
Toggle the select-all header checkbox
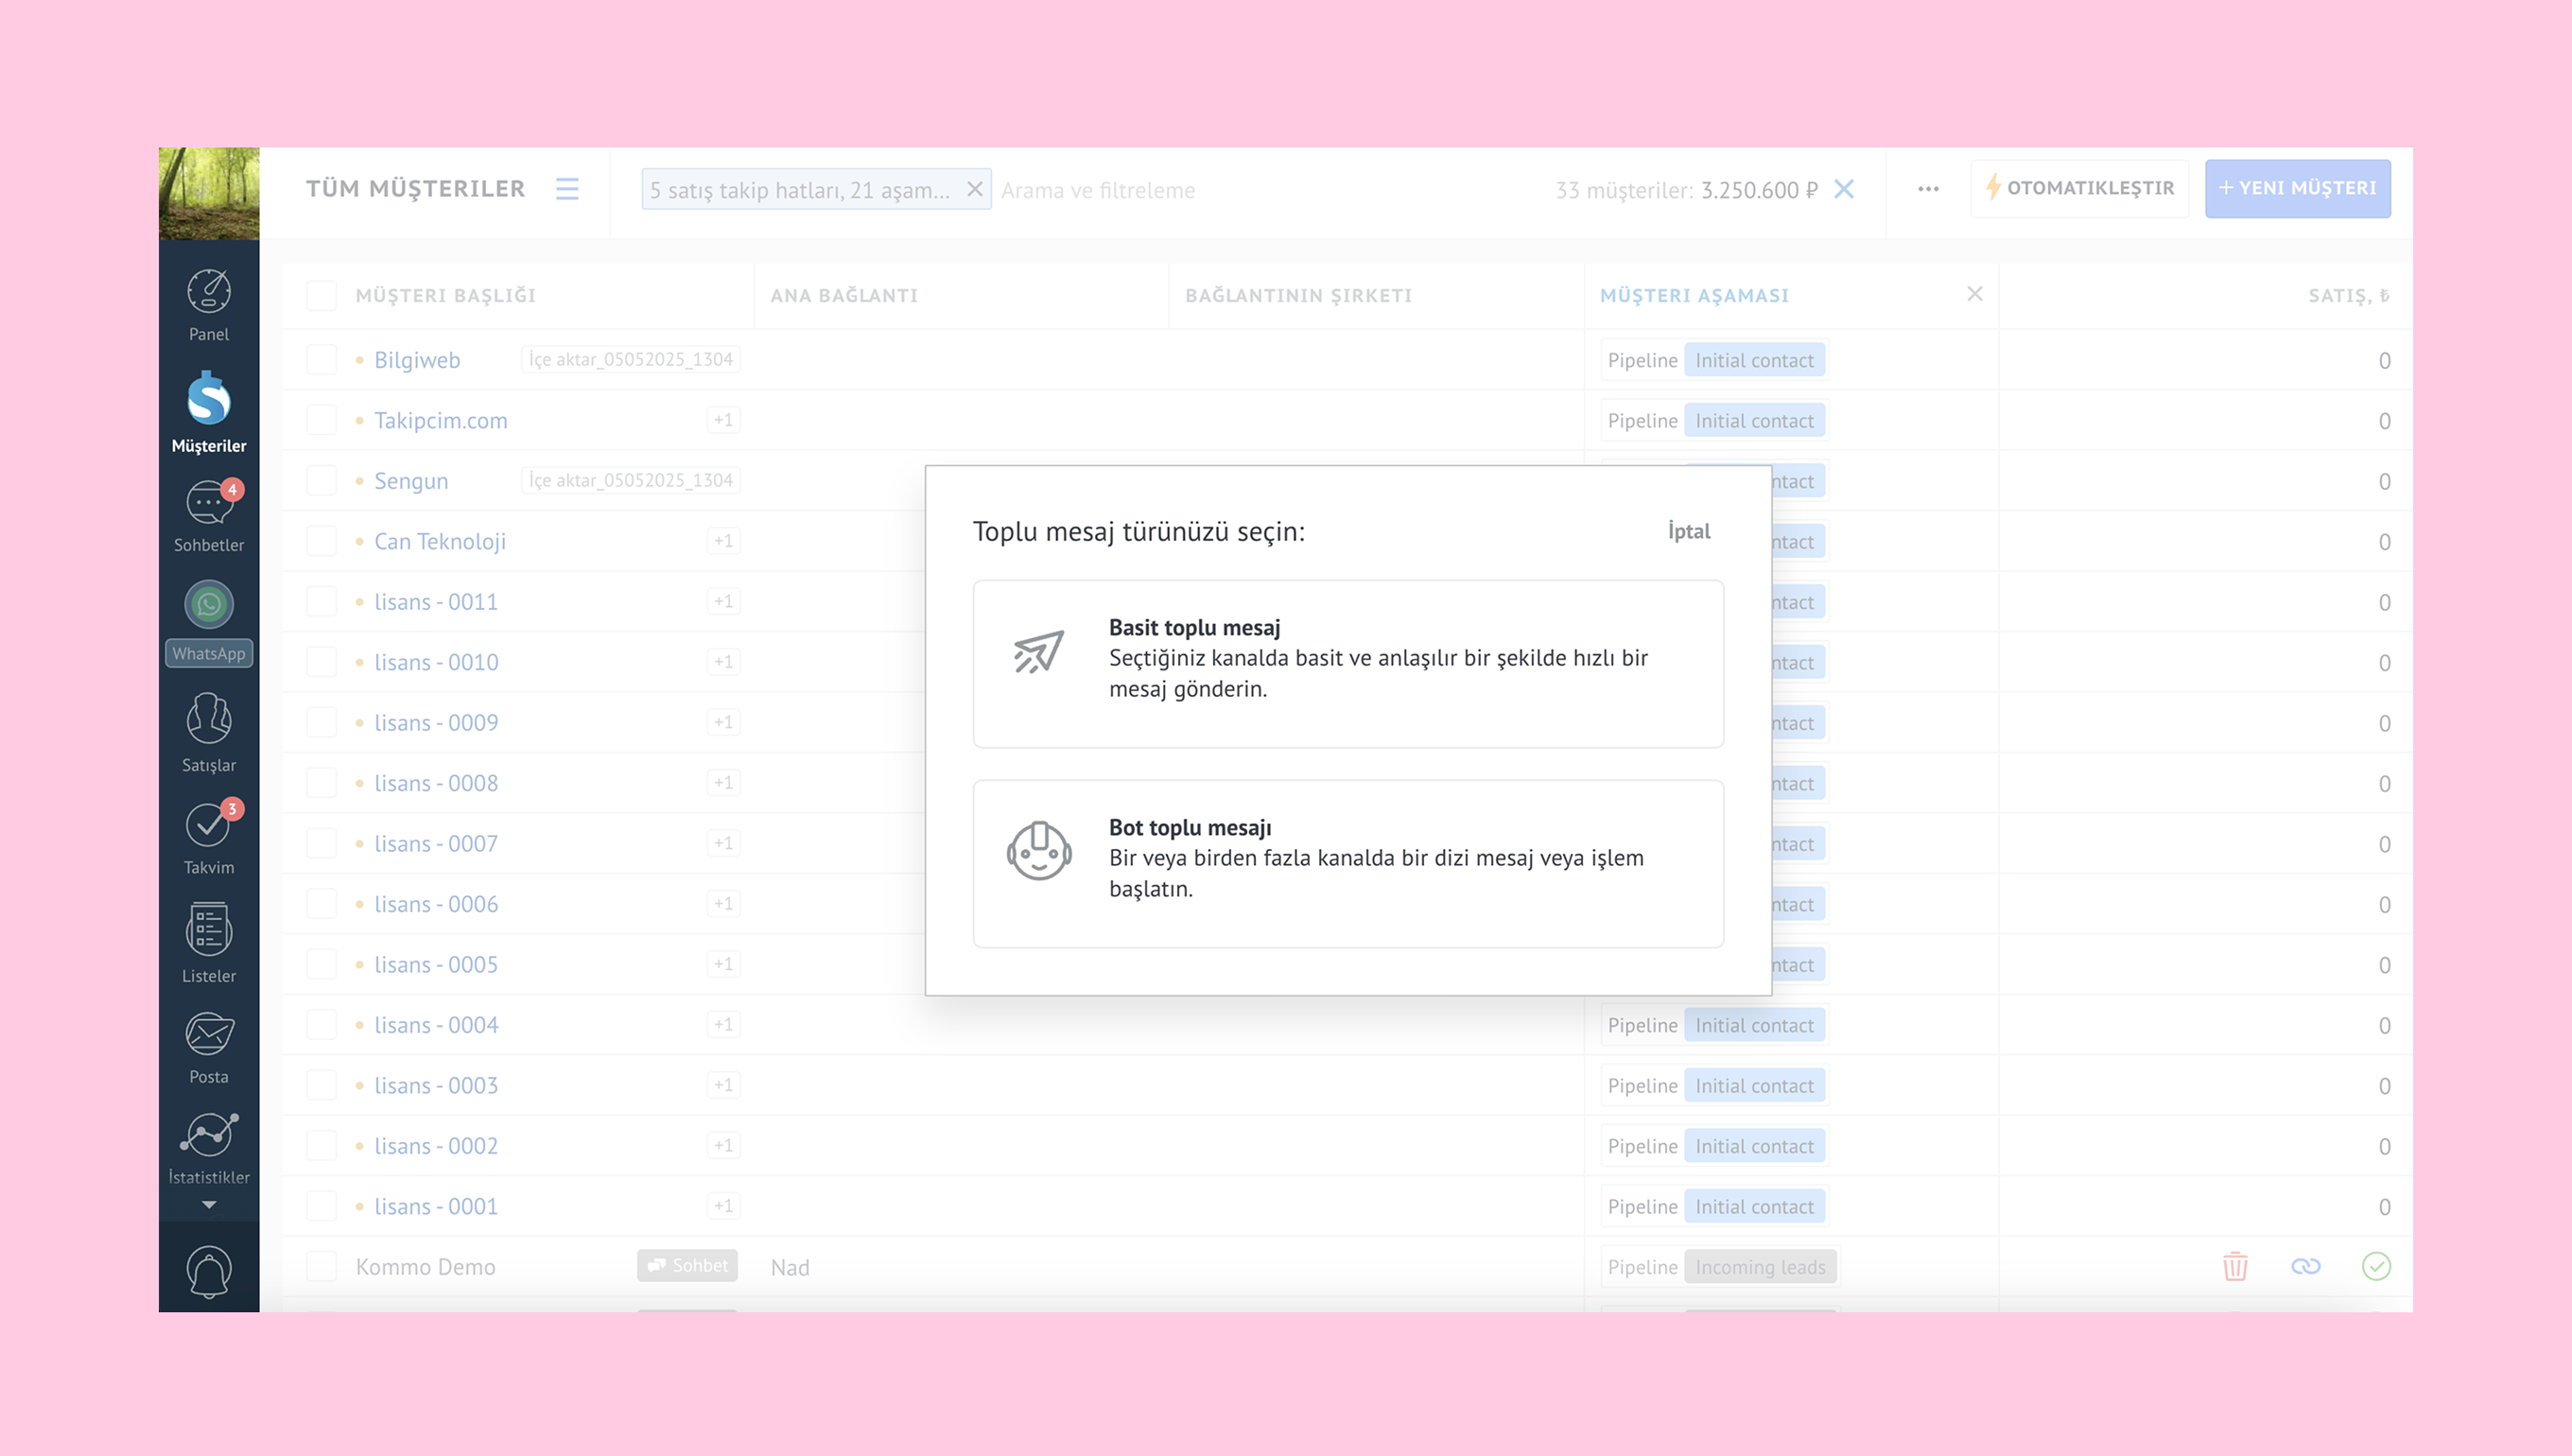(x=321, y=295)
